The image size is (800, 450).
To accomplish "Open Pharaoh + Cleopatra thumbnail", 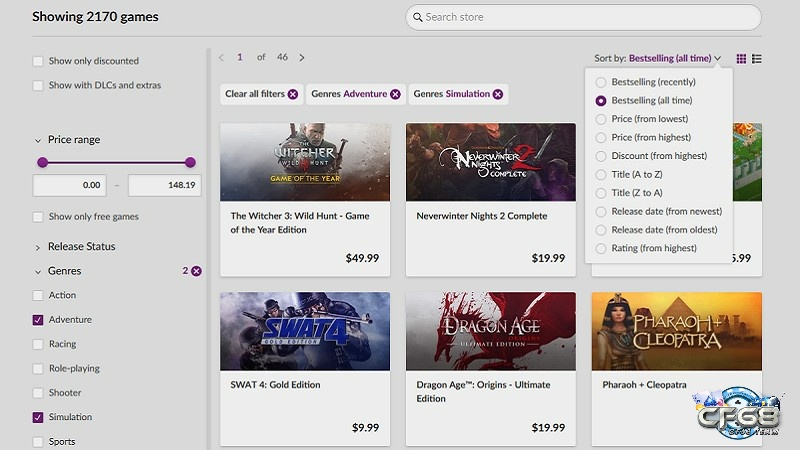I will point(677,331).
